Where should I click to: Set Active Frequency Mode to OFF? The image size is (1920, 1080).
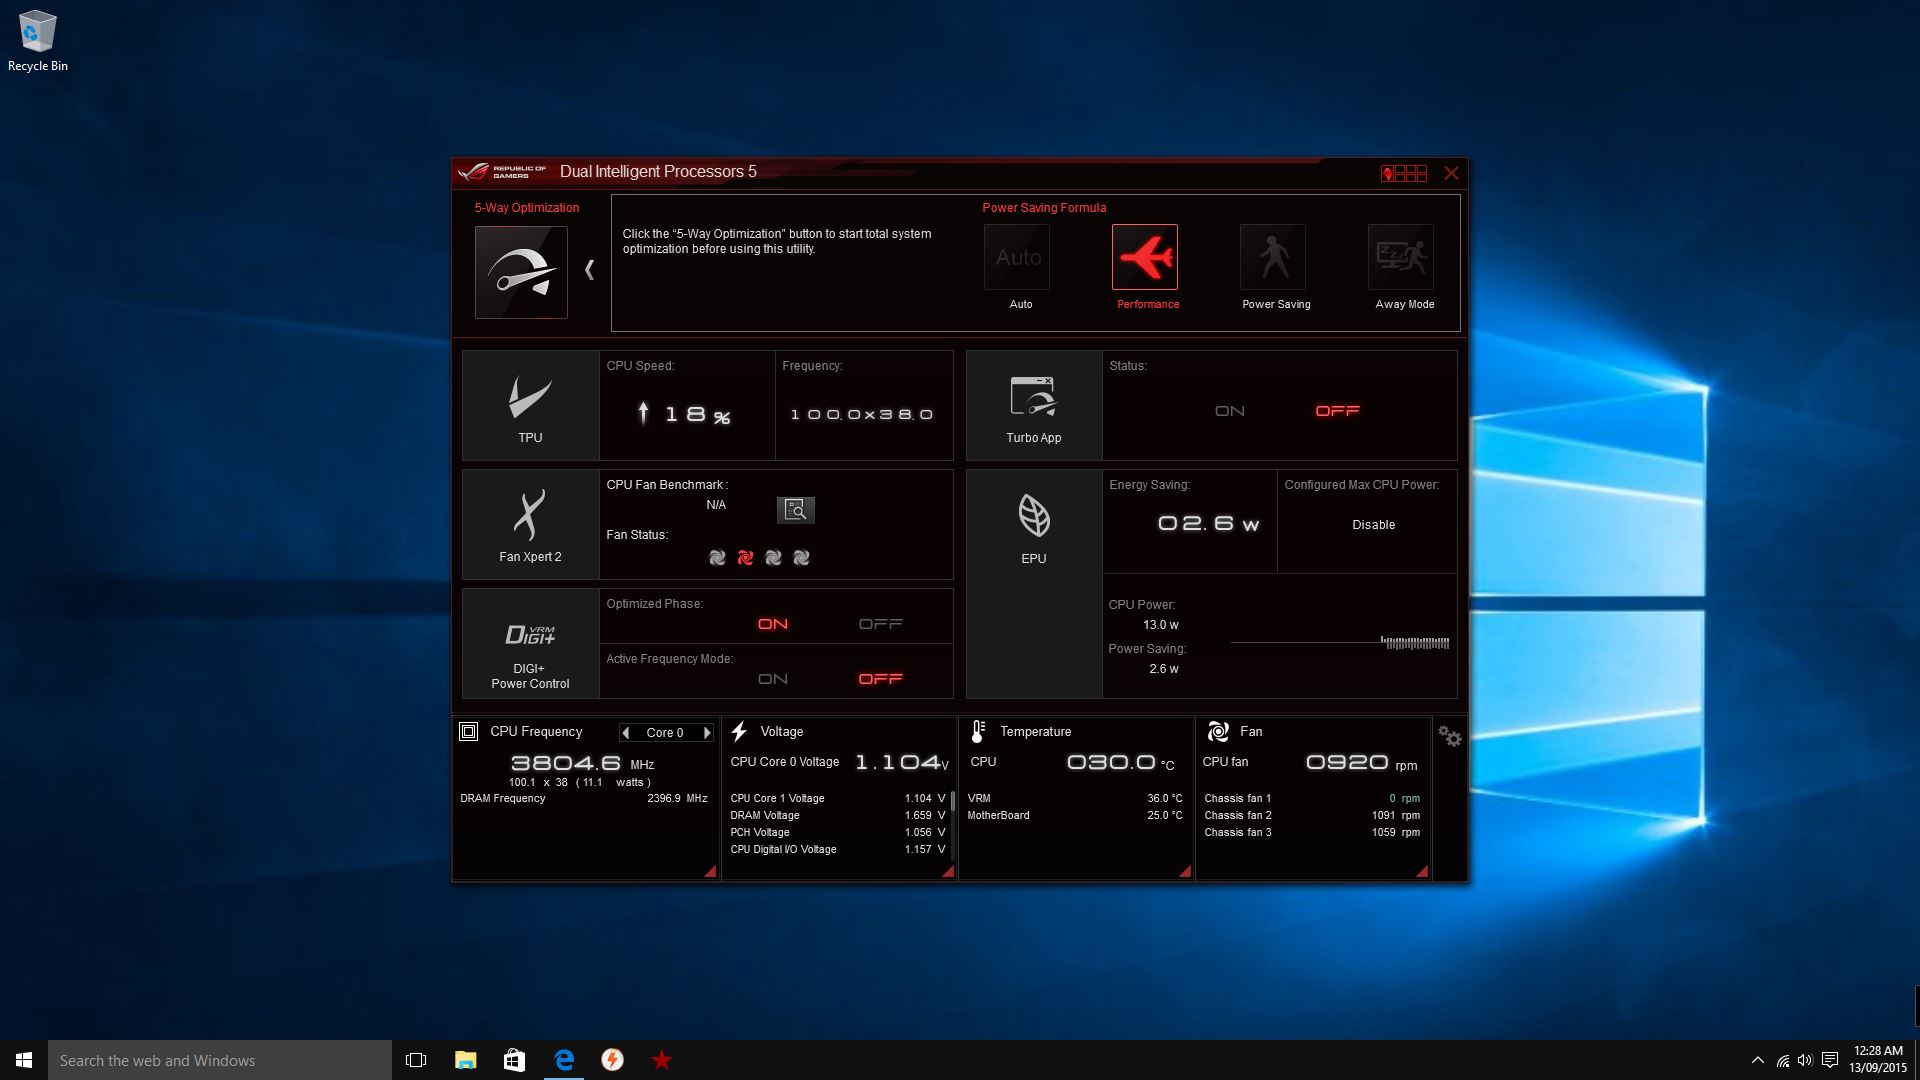coord(881,679)
